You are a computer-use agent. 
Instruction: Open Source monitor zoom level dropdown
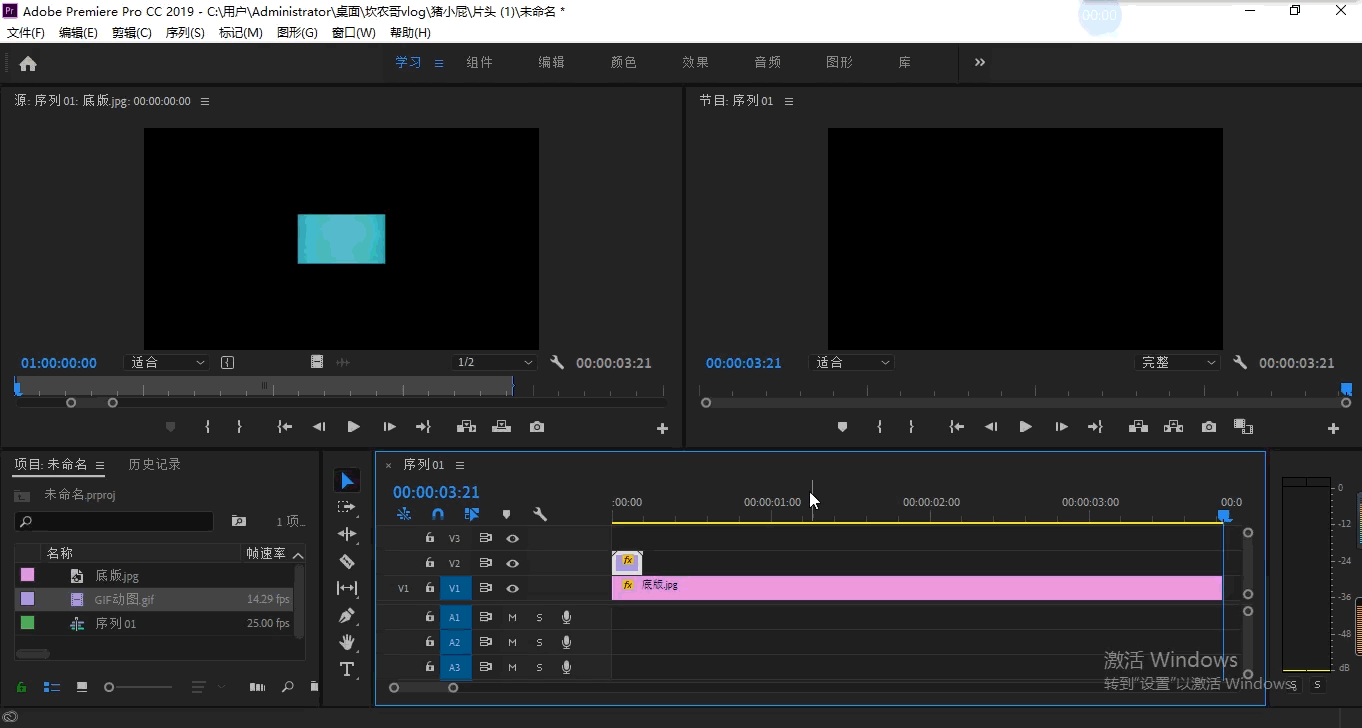click(x=166, y=363)
